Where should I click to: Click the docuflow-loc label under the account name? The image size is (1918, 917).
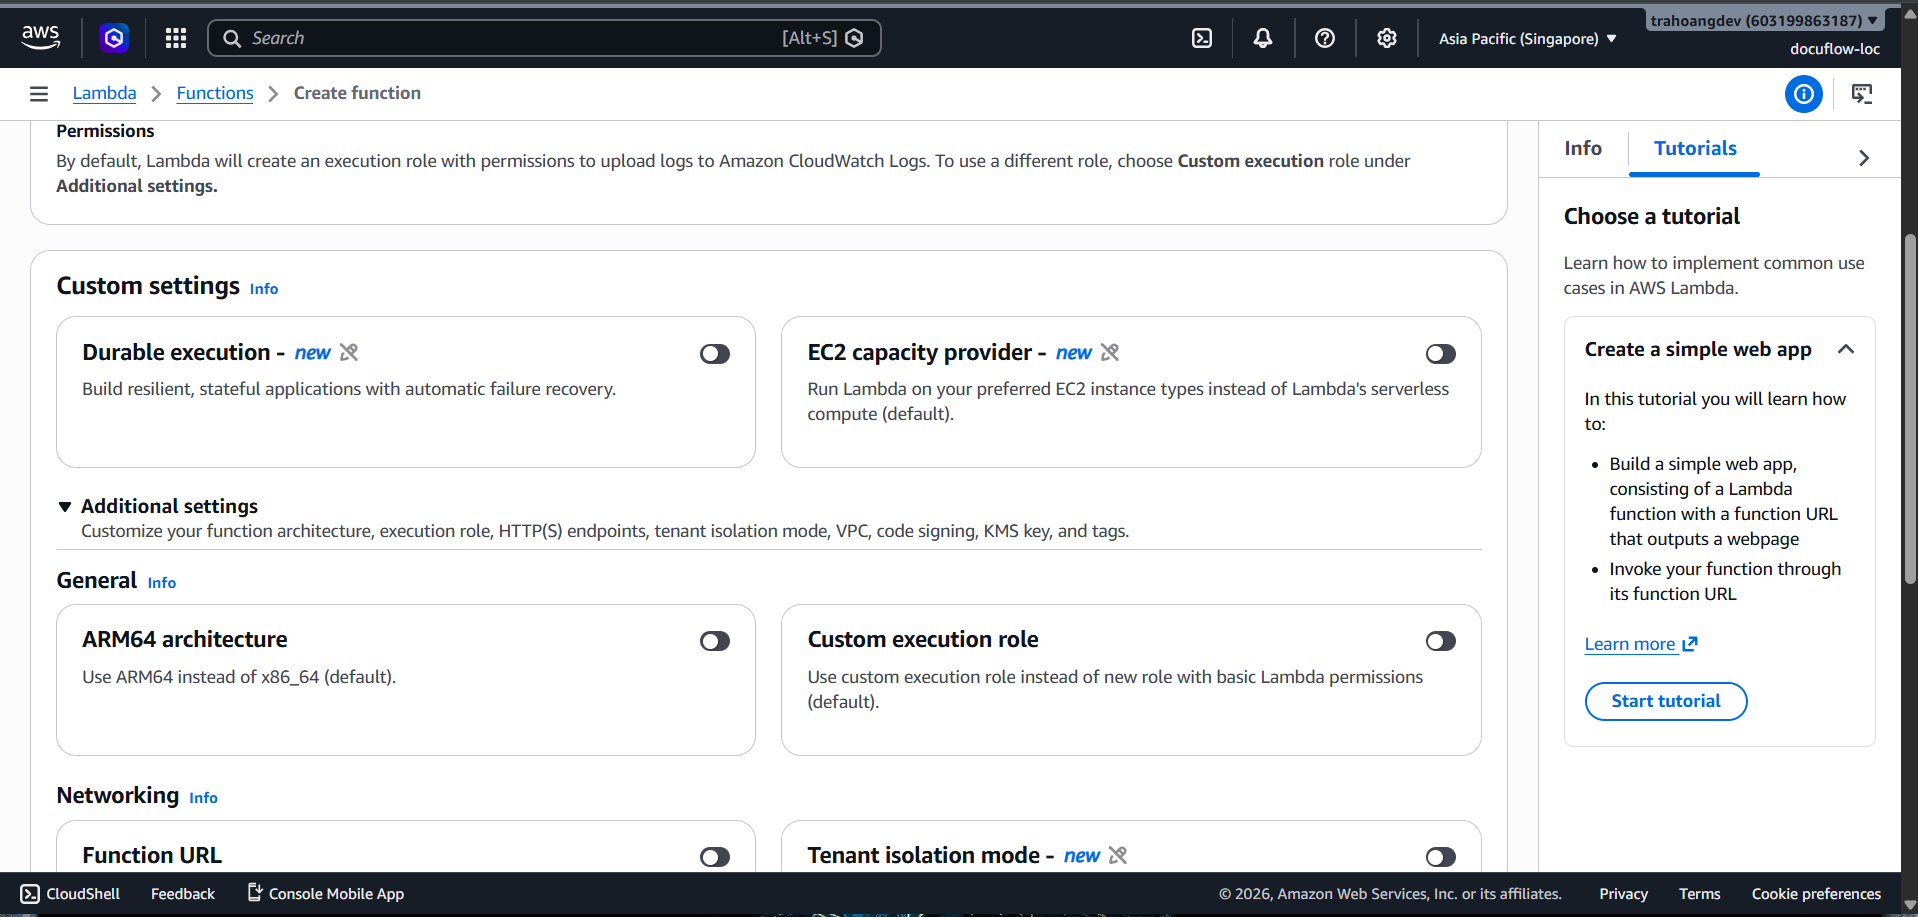[x=1835, y=49]
